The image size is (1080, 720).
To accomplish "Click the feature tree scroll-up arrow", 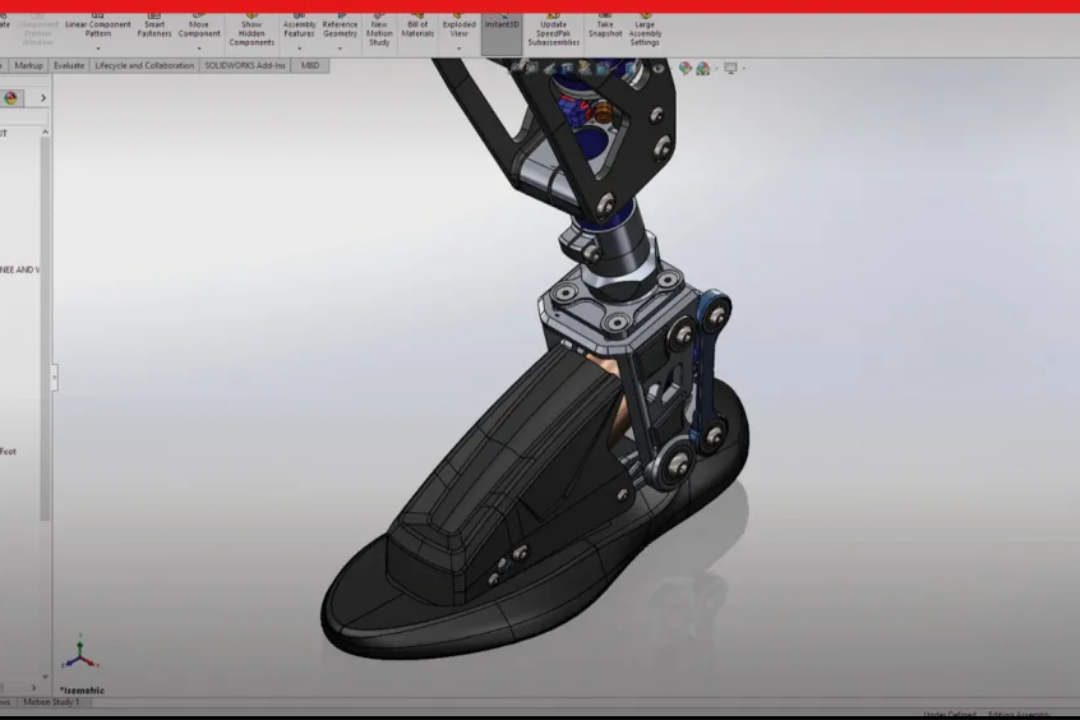I will point(45,132).
